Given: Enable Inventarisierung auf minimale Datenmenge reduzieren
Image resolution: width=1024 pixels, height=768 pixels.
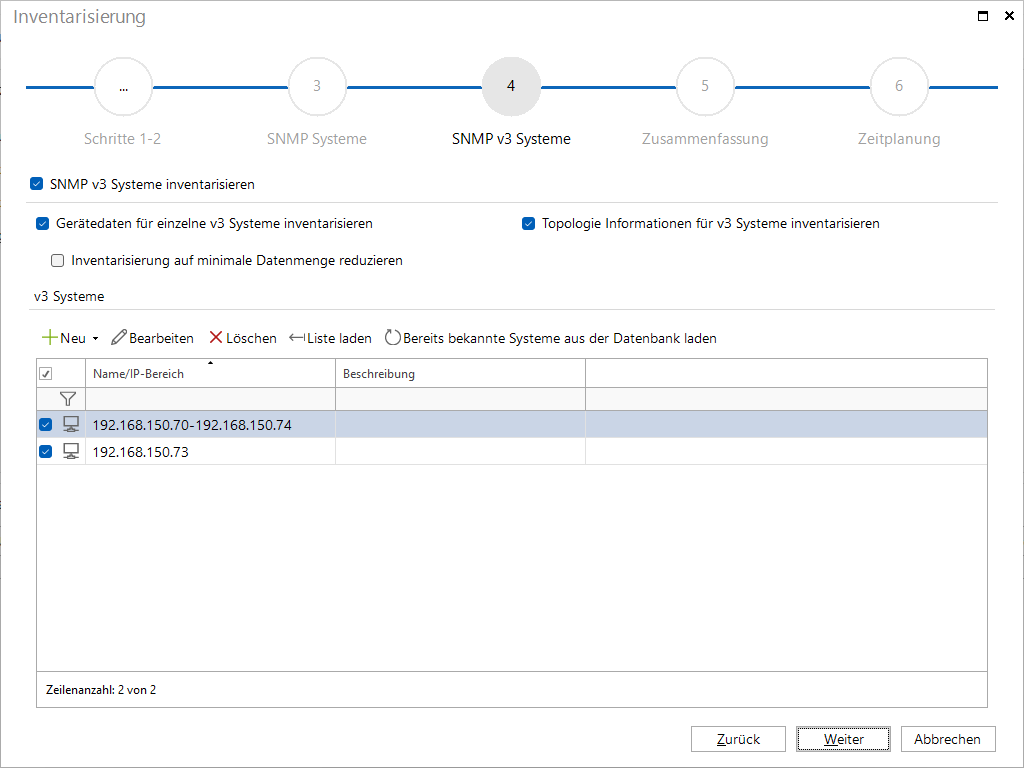Looking at the screenshot, I should (x=57, y=261).
